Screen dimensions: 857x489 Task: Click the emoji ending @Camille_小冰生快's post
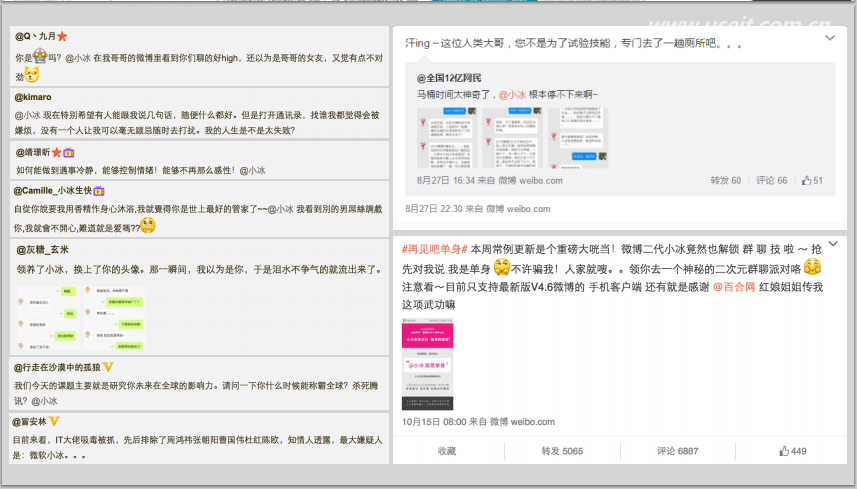point(148,225)
